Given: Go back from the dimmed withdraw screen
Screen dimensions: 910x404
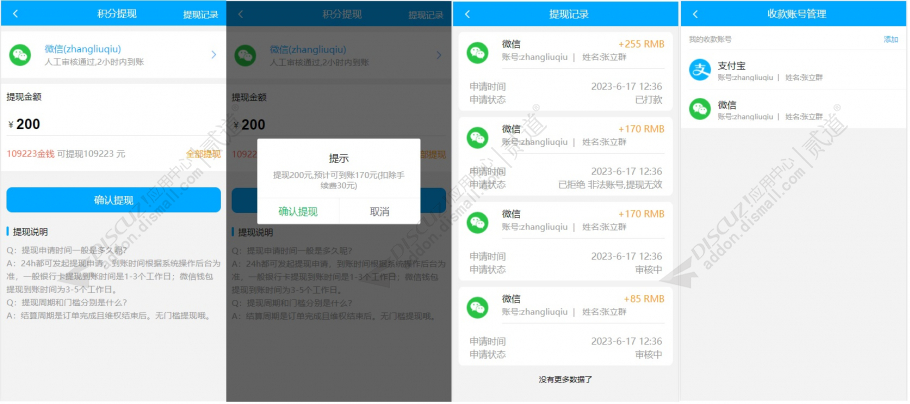Looking at the screenshot, I should (x=241, y=15).
